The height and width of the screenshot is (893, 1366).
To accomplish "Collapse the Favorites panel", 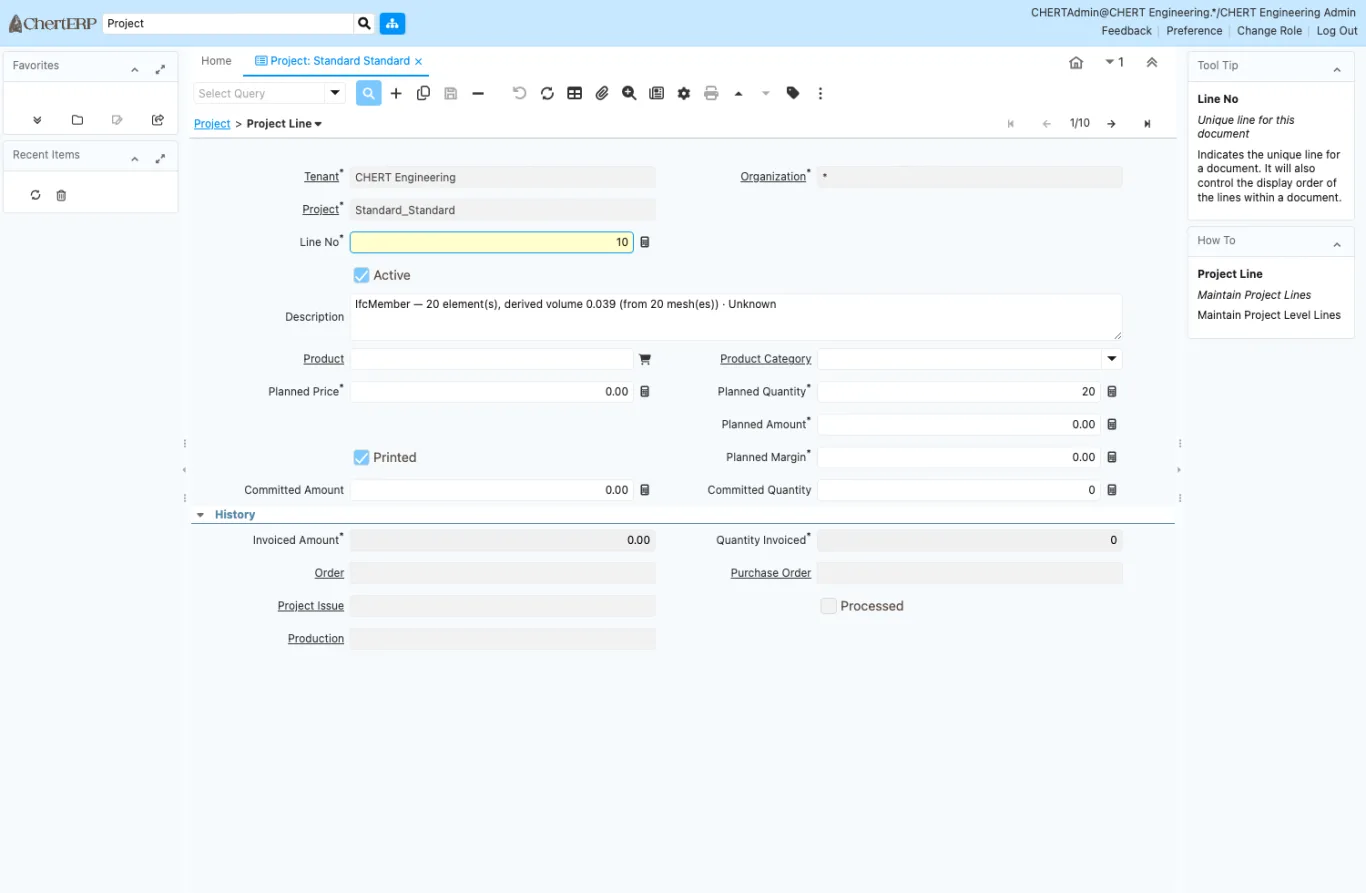I will pyautogui.click(x=135, y=70).
